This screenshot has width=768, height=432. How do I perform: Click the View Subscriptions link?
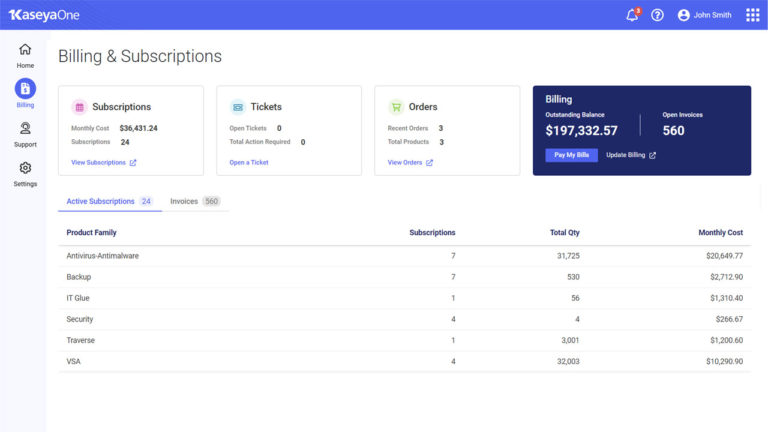[98, 163]
